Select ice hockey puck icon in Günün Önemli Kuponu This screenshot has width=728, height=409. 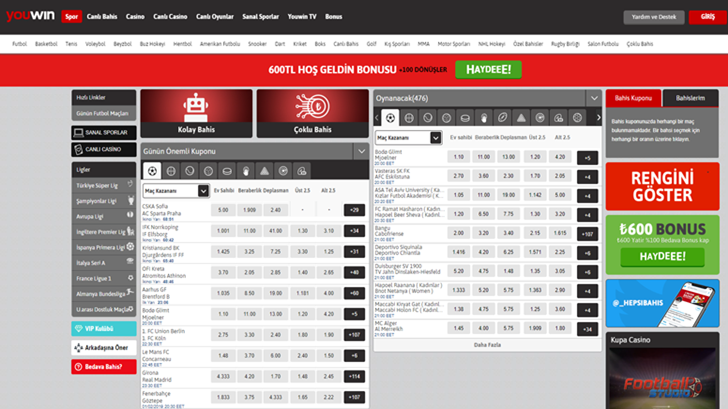[x=227, y=171]
